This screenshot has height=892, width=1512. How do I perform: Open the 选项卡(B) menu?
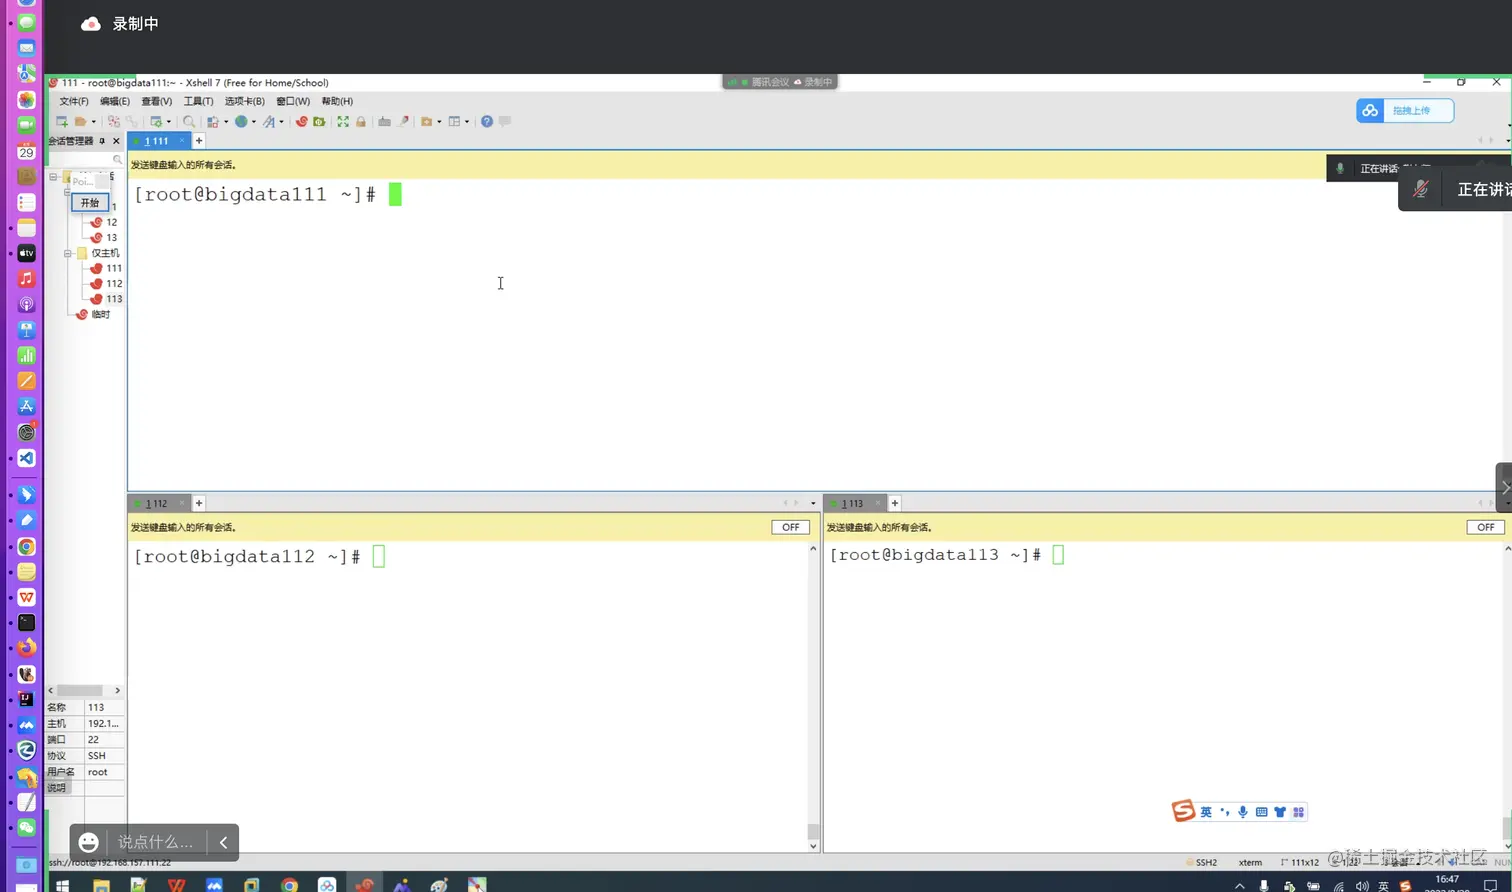[245, 101]
